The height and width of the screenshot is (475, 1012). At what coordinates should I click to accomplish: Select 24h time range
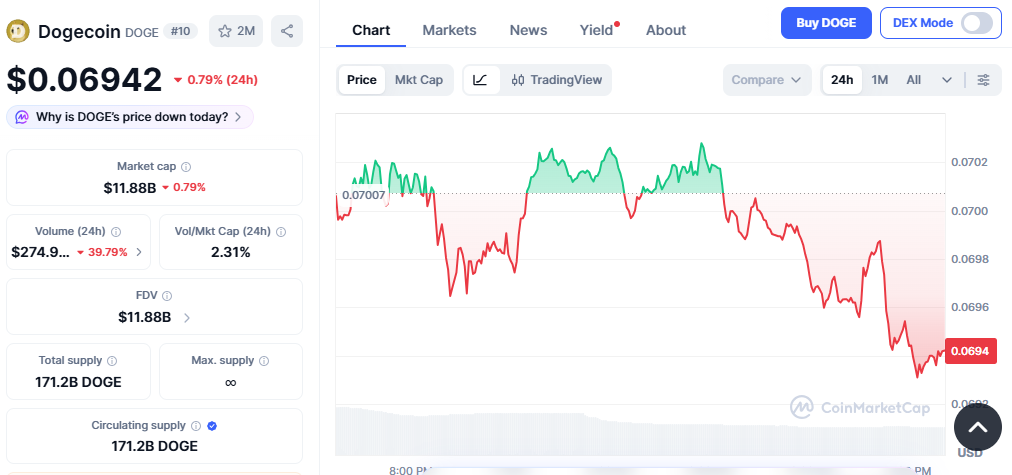click(842, 80)
